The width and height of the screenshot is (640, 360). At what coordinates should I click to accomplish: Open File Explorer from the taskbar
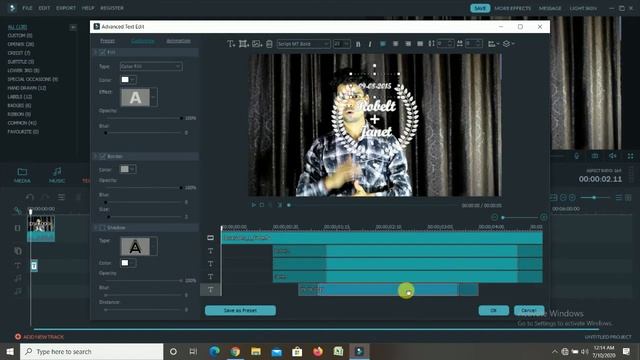coord(256,351)
